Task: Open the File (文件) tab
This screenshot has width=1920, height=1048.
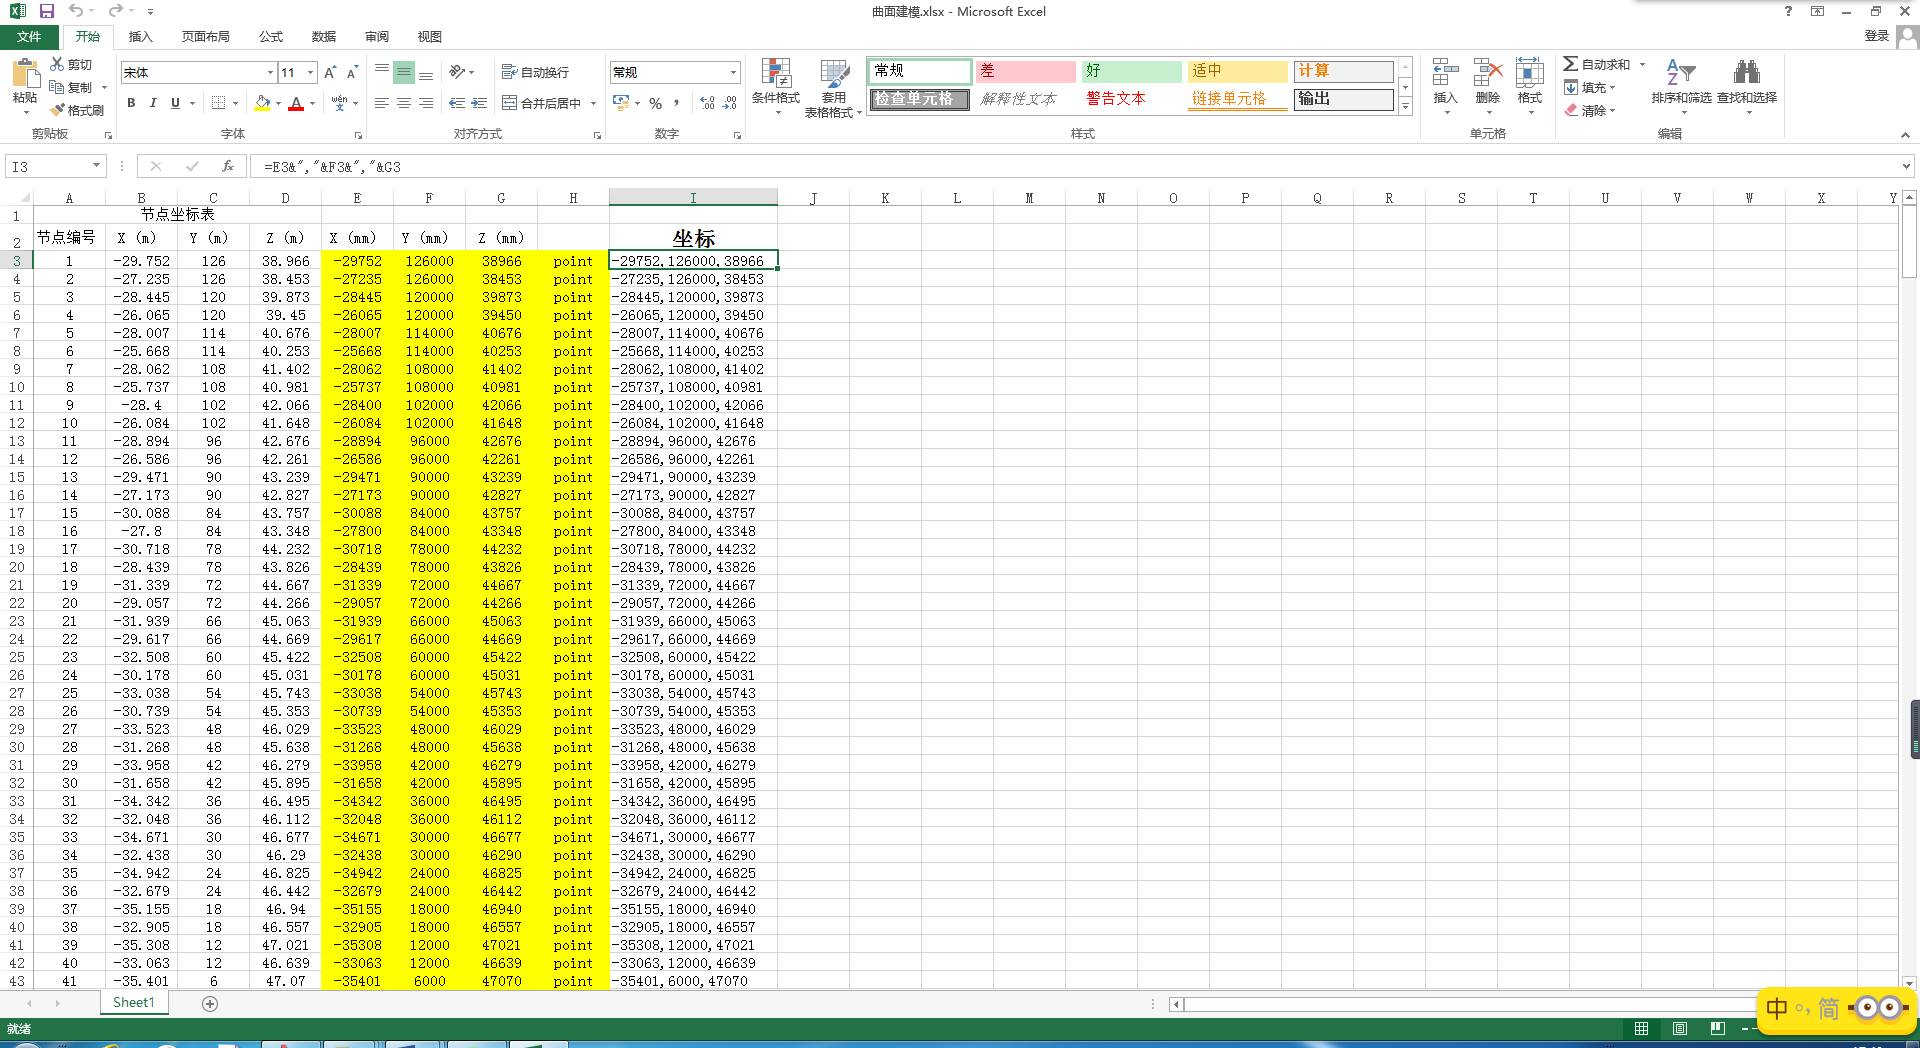Action: 29,36
